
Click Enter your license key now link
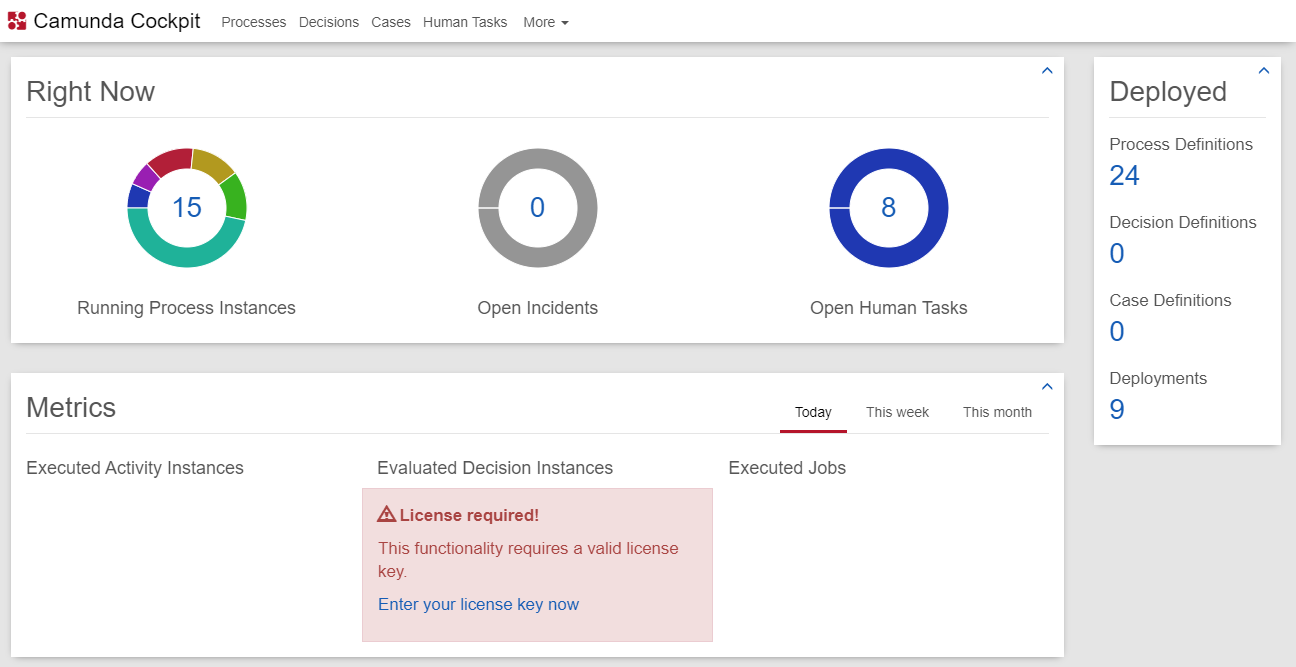coord(478,604)
